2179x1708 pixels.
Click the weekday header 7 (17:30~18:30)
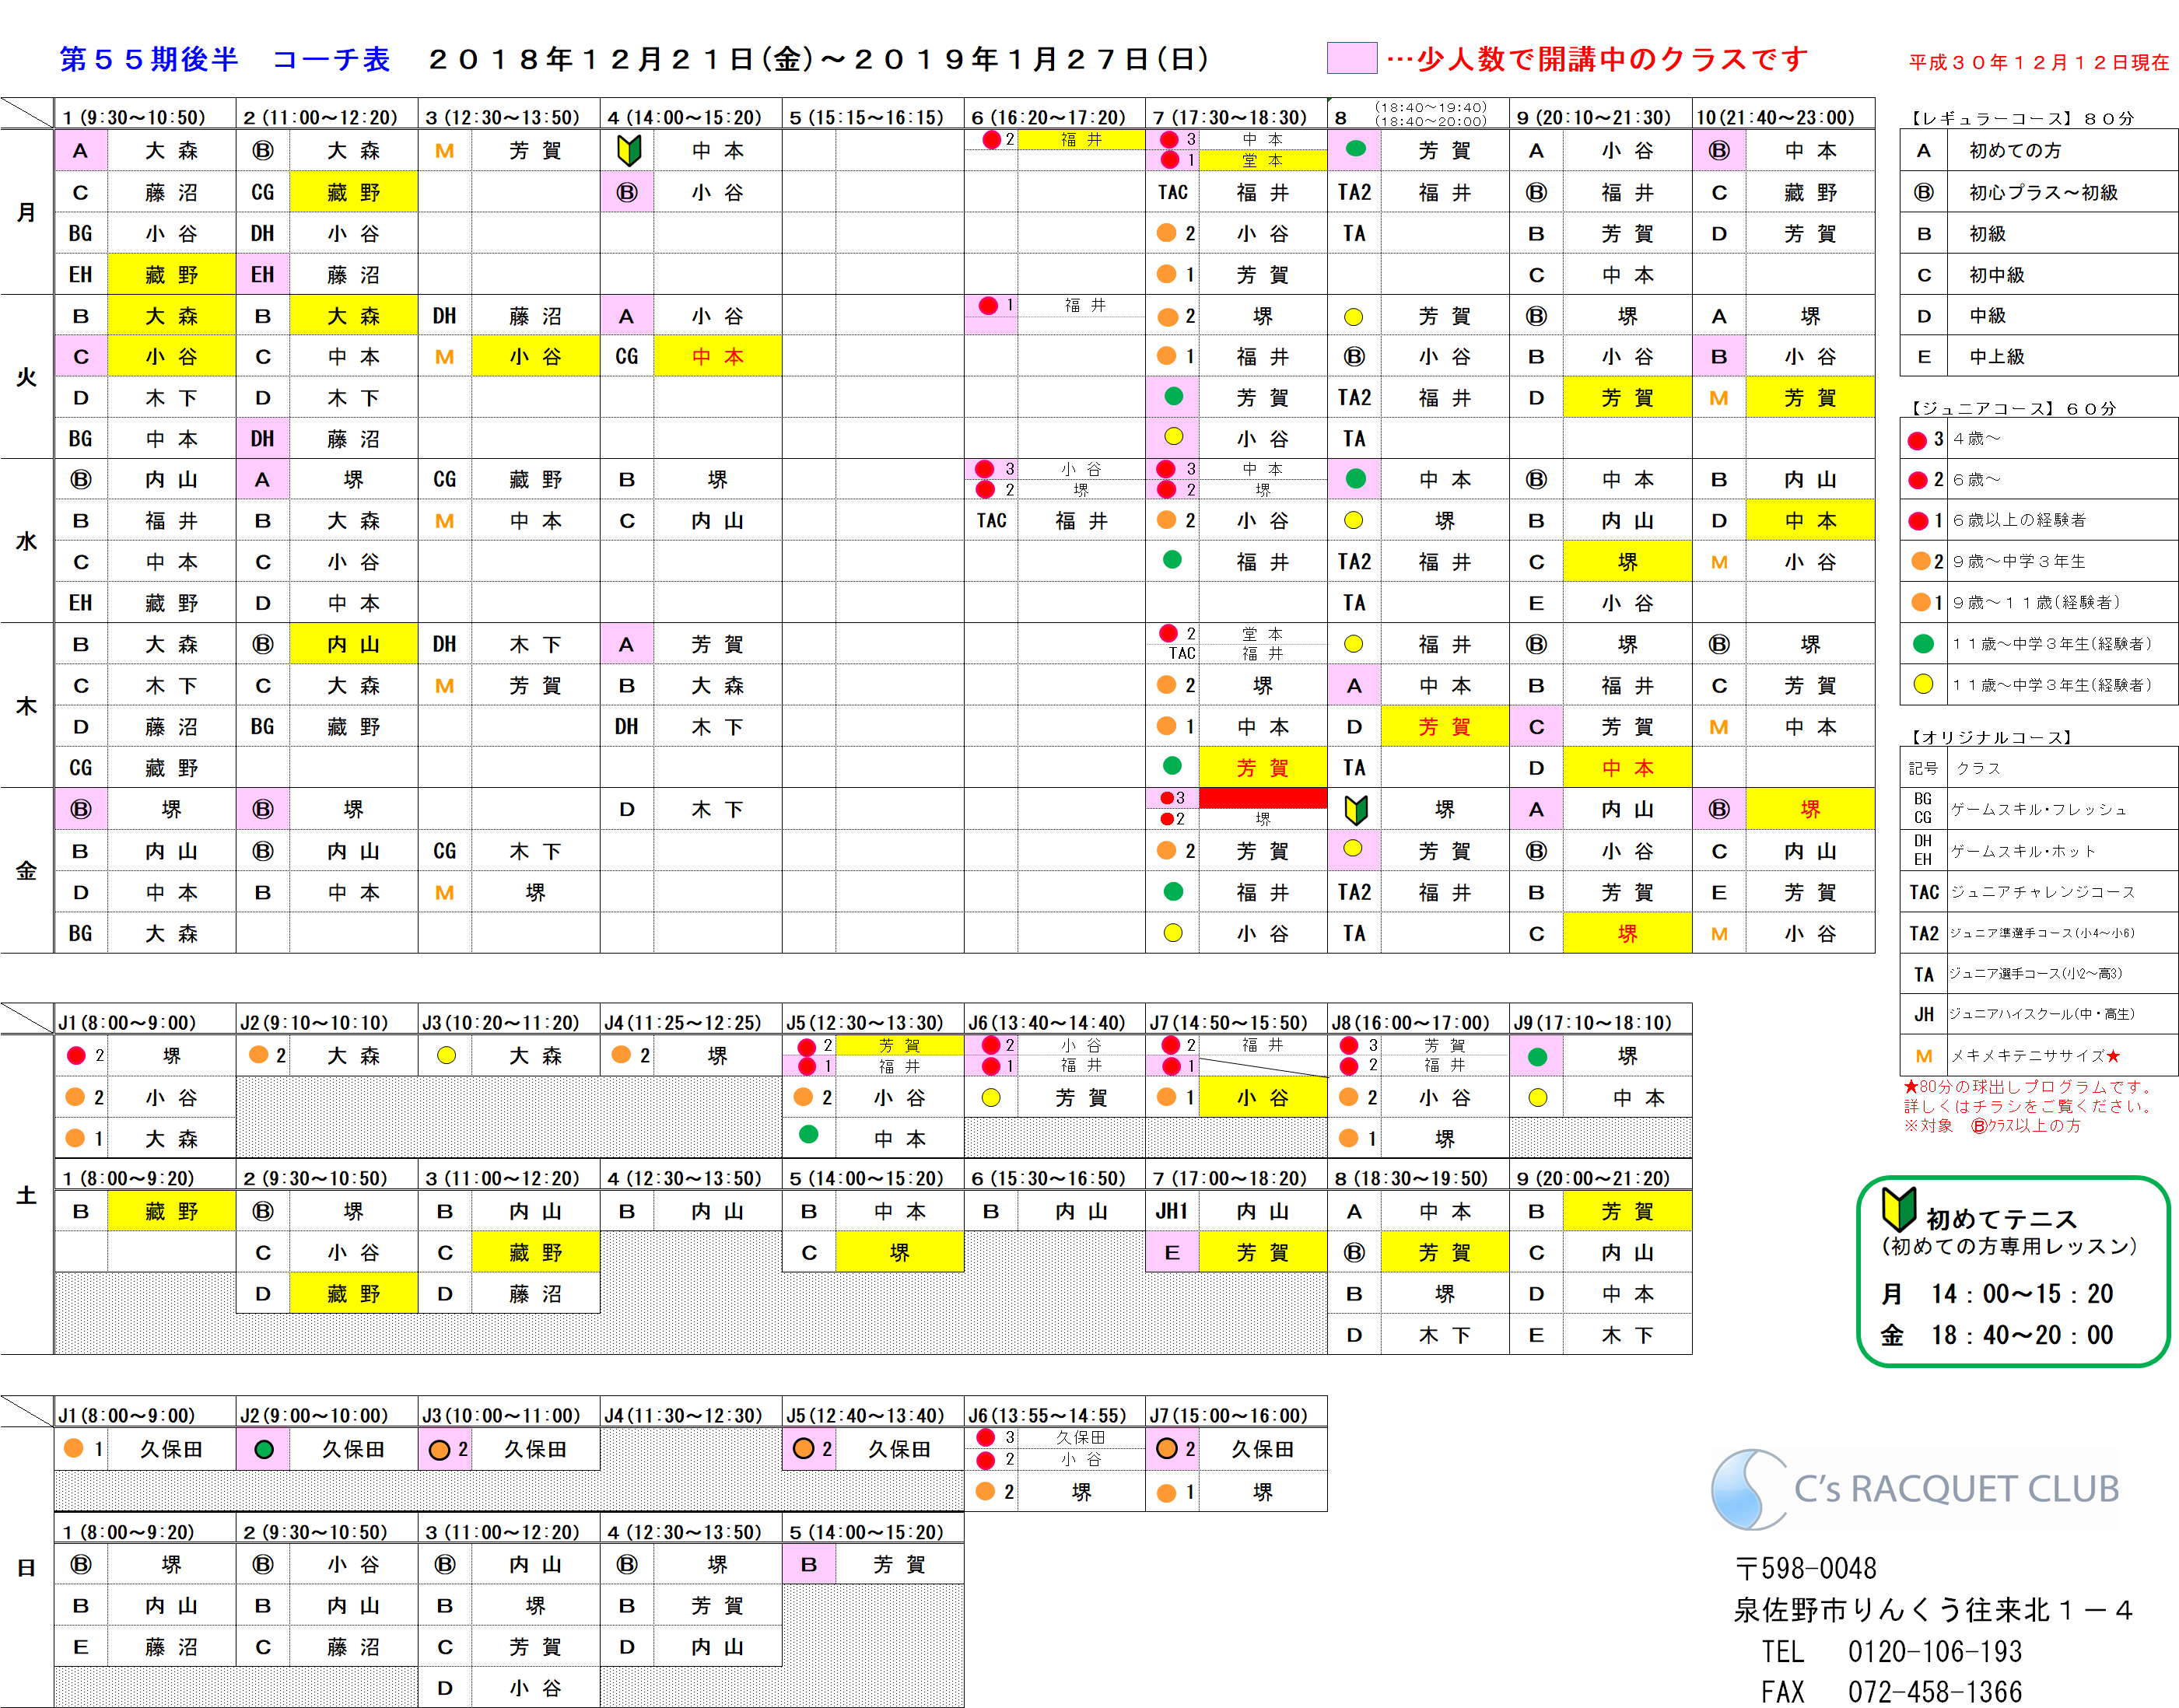(x=1229, y=117)
